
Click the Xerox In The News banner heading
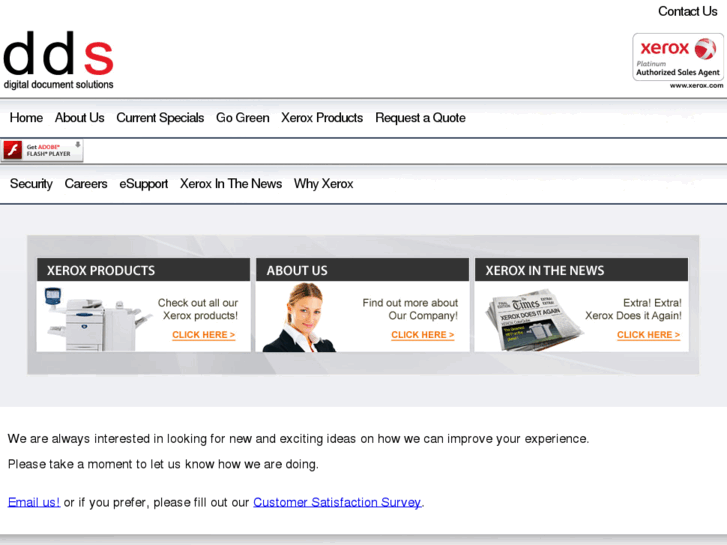point(581,270)
